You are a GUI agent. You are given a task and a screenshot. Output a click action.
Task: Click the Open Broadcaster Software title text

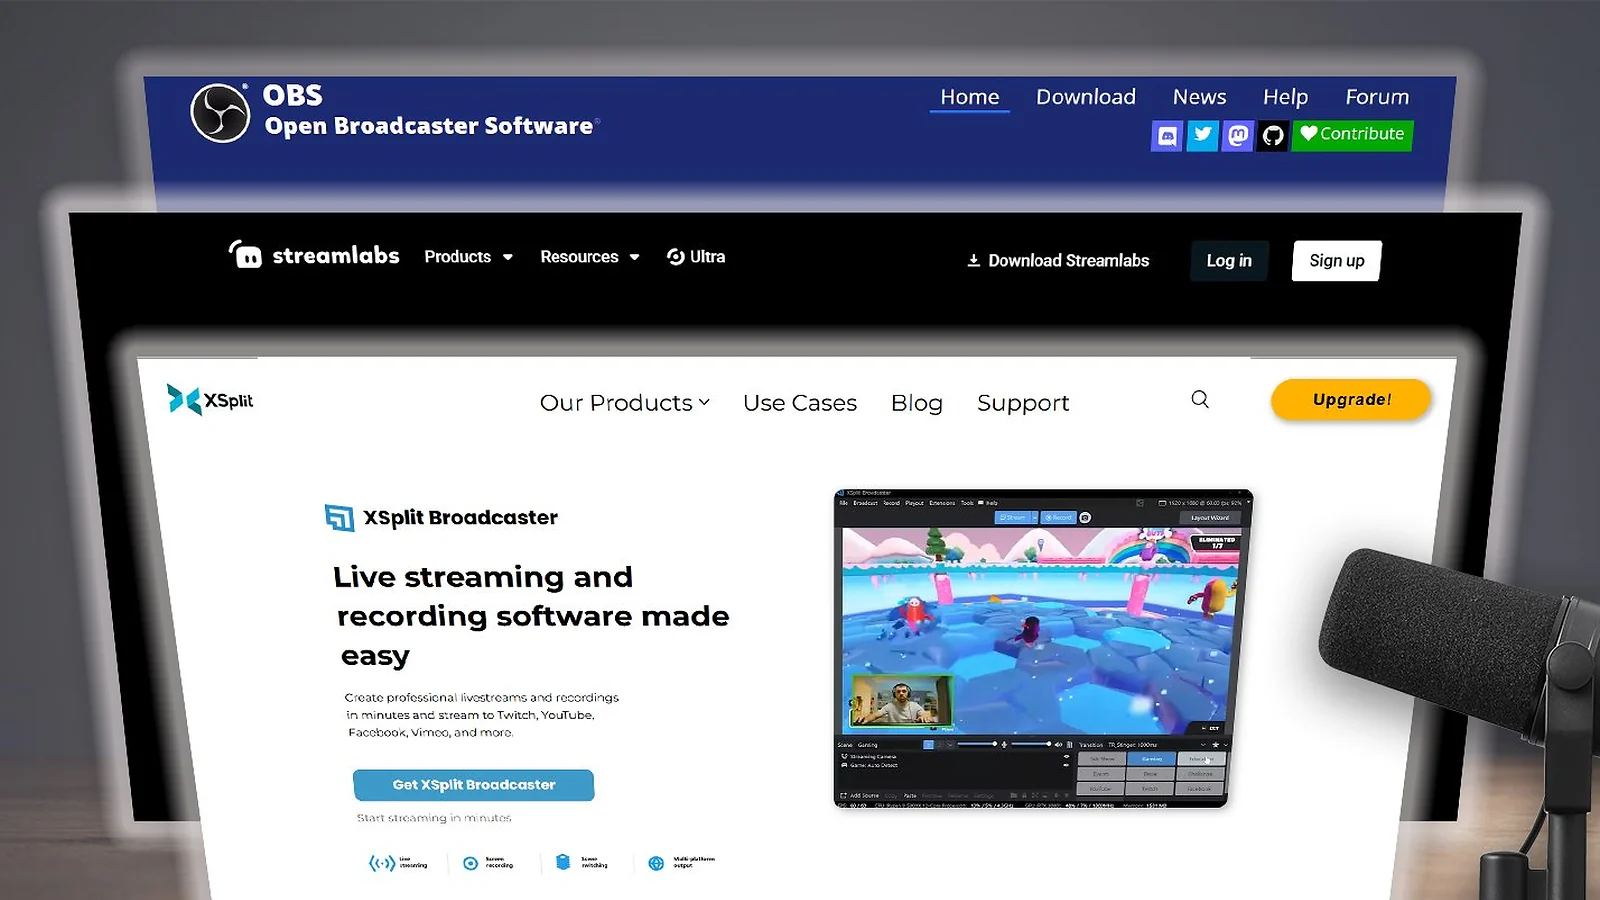click(429, 126)
